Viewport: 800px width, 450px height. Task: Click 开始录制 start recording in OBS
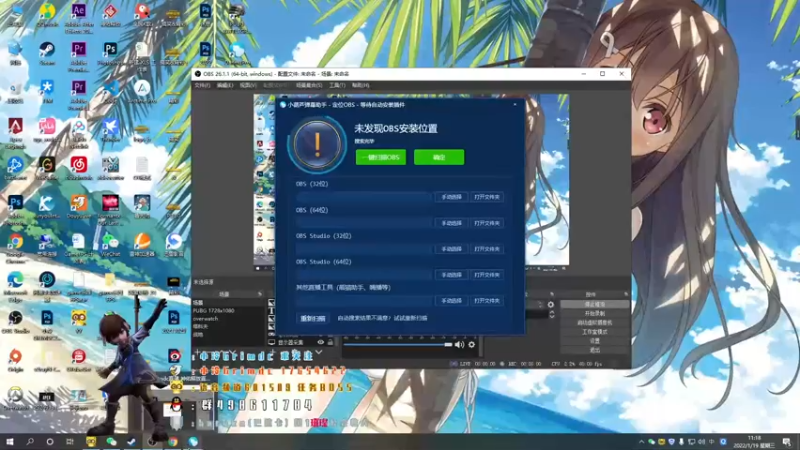(x=594, y=313)
